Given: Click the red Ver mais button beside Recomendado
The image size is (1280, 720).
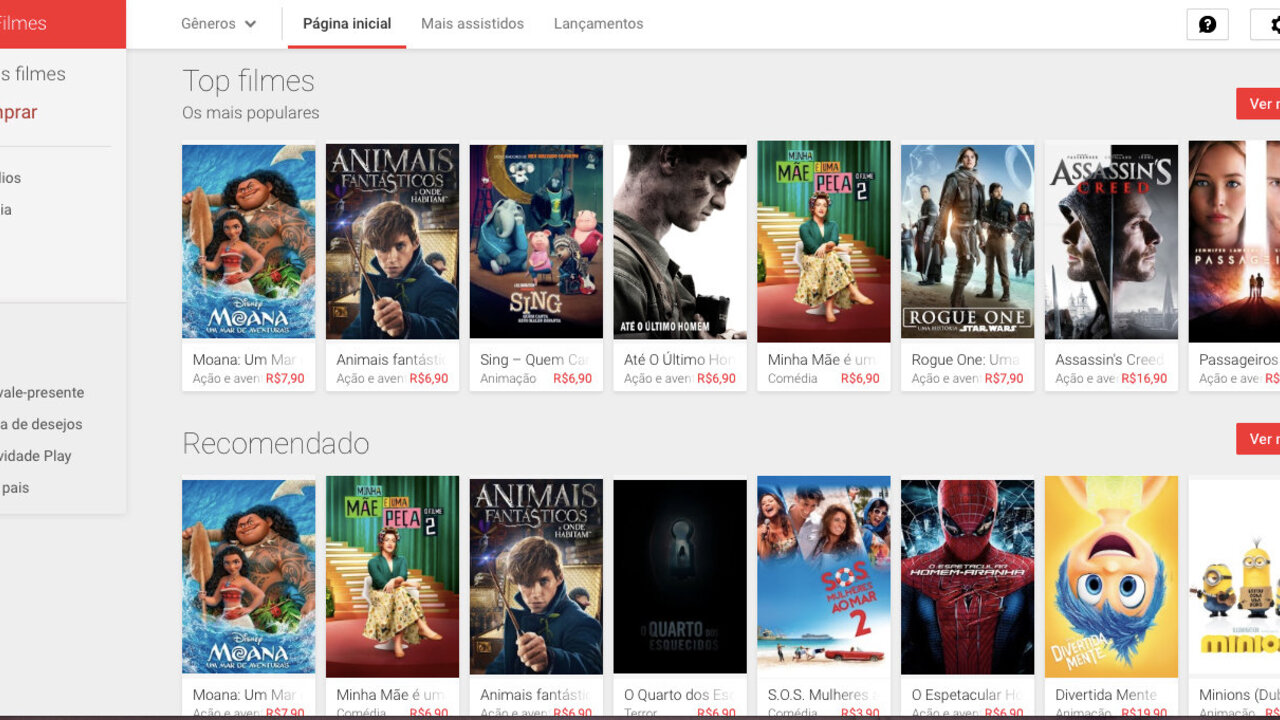Looking at the screenshot, I should (x=1258, y=439).
